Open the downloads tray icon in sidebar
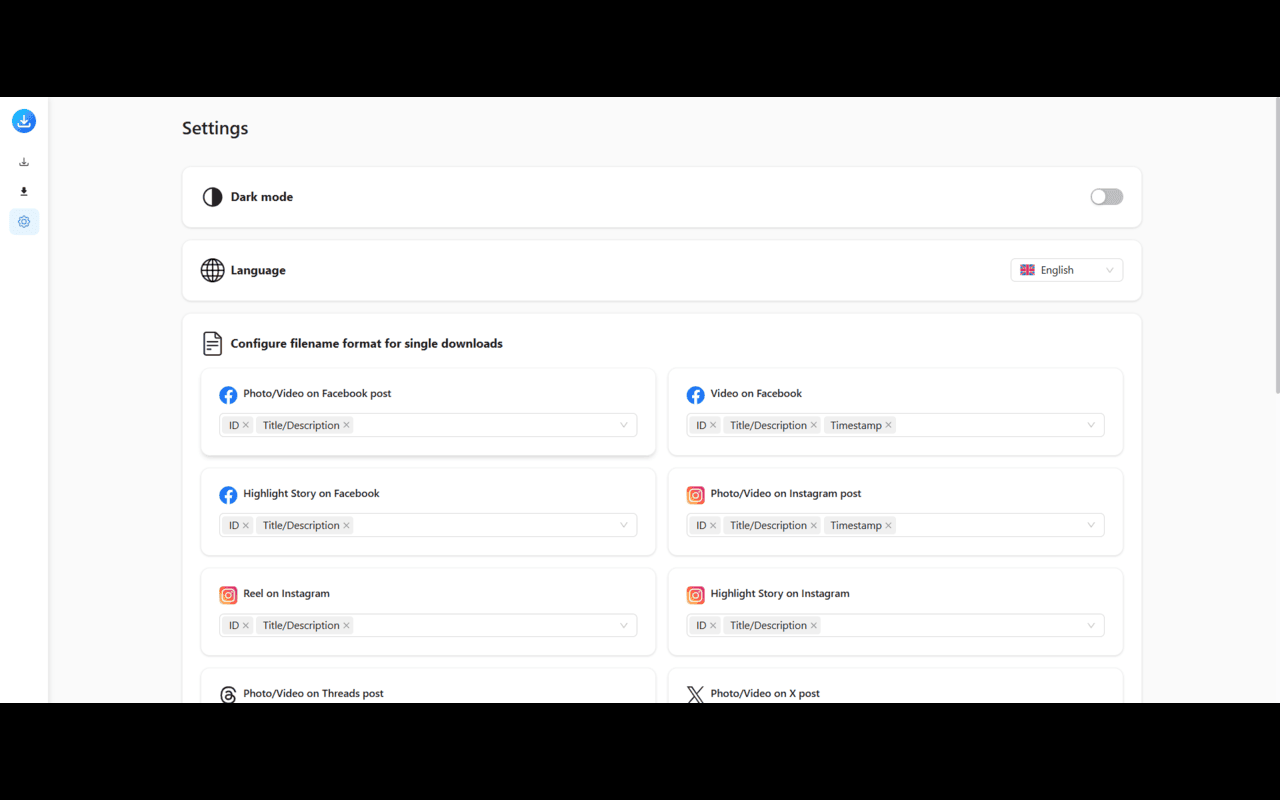This screenshot has height=800, width=1280. tap(24, 162)
